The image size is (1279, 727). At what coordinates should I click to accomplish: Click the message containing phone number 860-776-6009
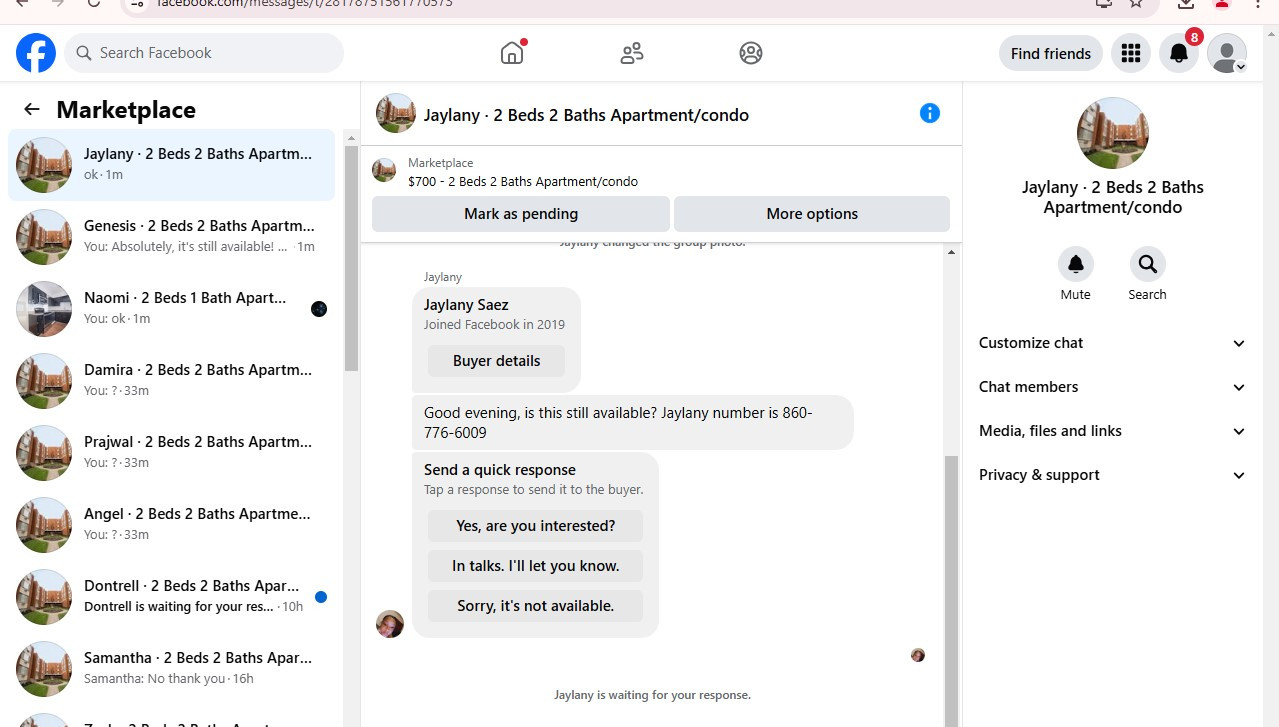(633, 423)
